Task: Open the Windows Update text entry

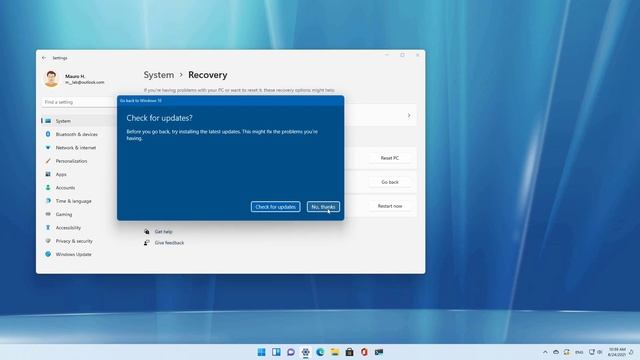Action: click(x=73, y=254)
